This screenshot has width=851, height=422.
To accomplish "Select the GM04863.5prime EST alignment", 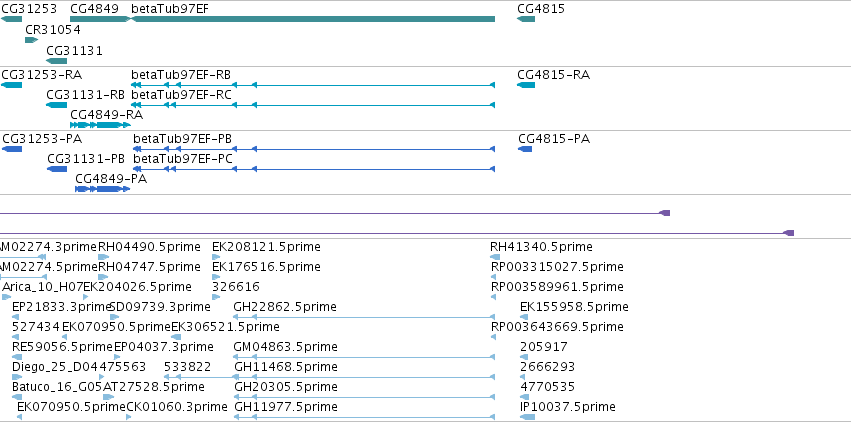I will tap(364, 357).
